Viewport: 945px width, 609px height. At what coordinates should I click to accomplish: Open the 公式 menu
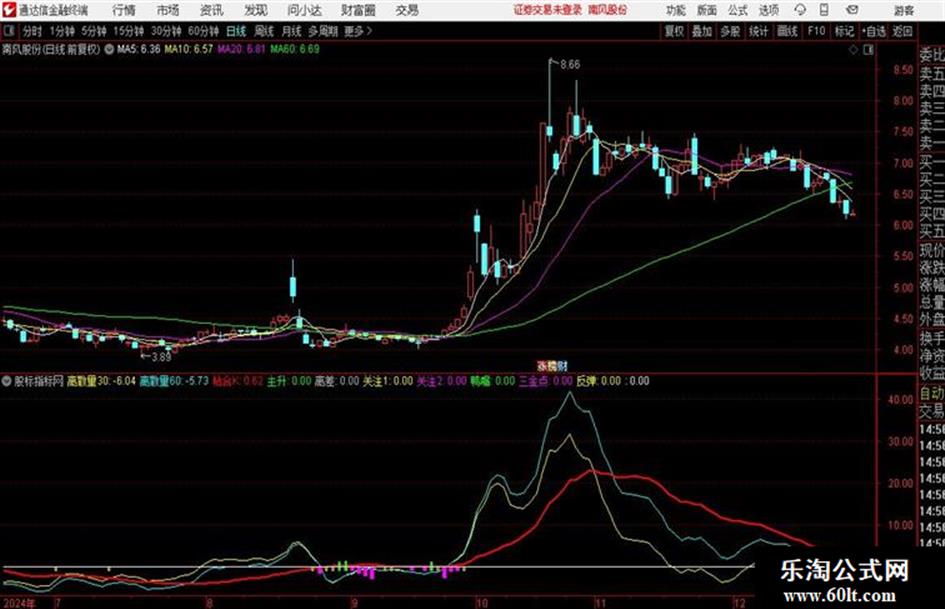738,10
